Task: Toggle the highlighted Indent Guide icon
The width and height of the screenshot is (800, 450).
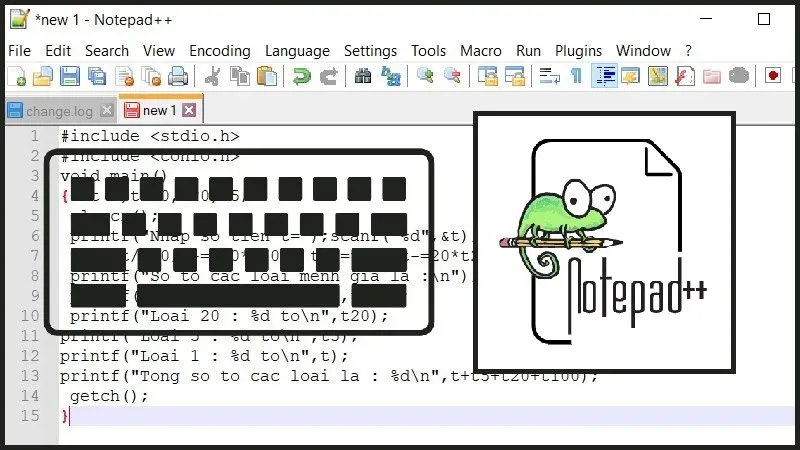Action: click(x=604, y=77)
